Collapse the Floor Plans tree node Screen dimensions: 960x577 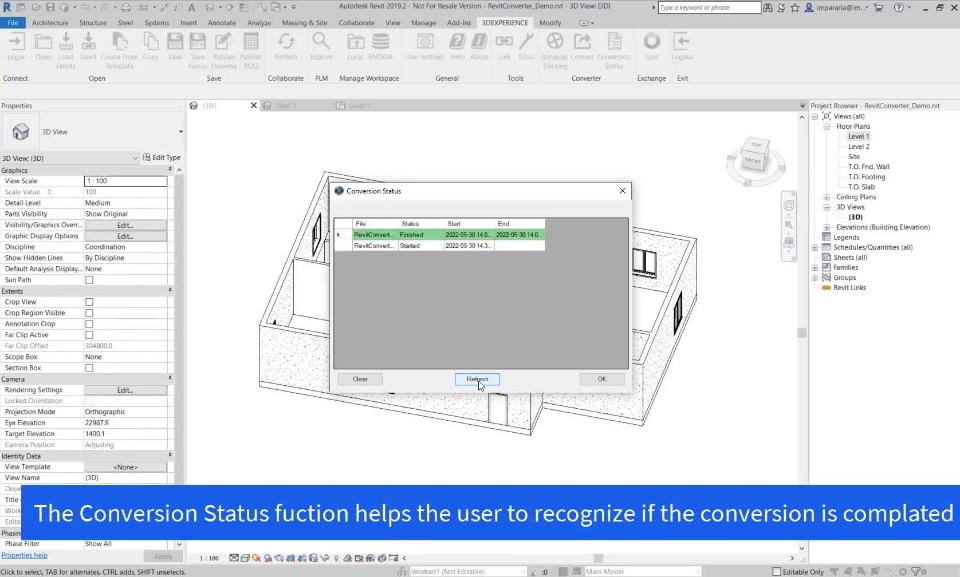[827, 127]
